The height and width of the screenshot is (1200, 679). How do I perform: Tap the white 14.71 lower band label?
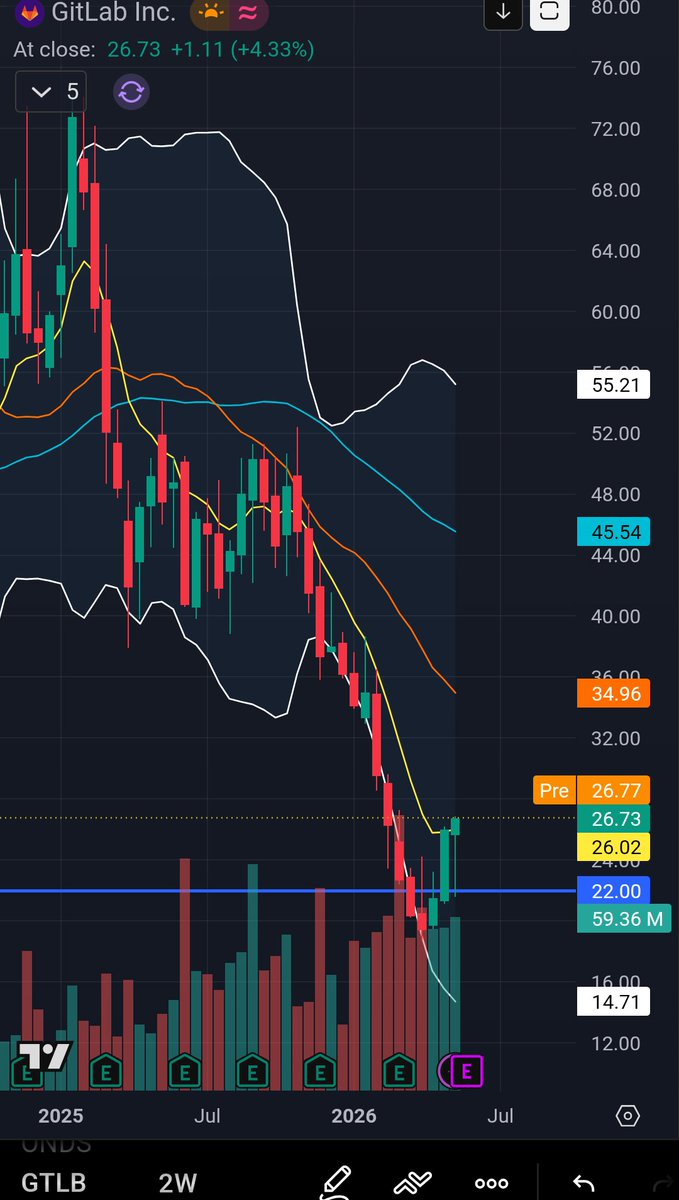click(613, 1001)
